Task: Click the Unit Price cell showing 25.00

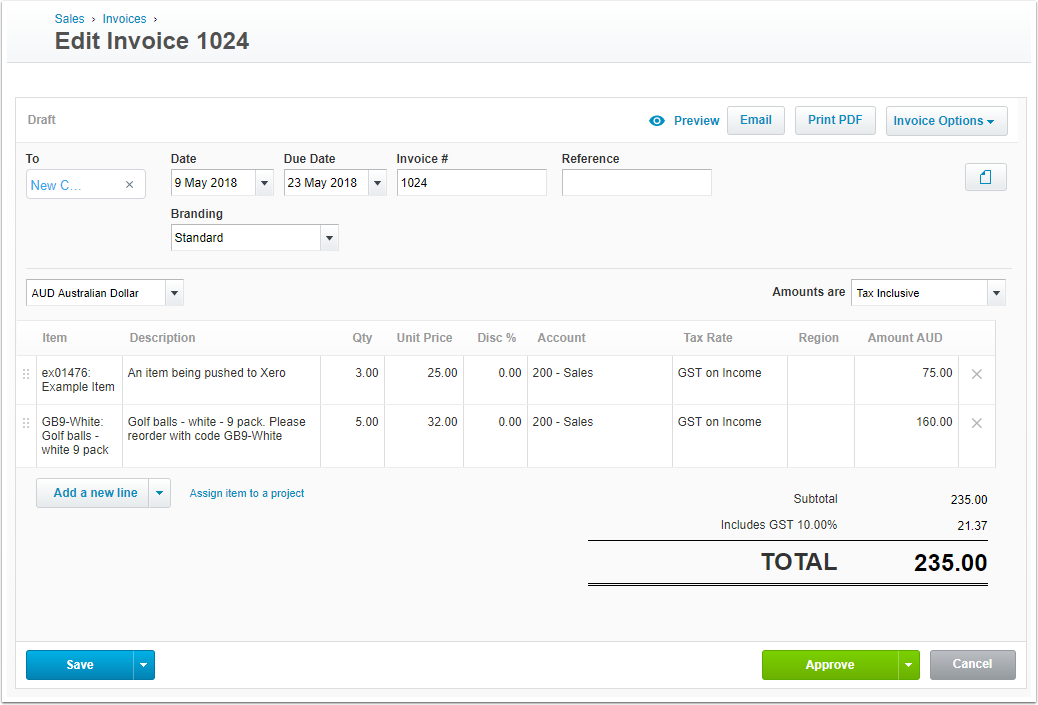Action: click(424, 380)
